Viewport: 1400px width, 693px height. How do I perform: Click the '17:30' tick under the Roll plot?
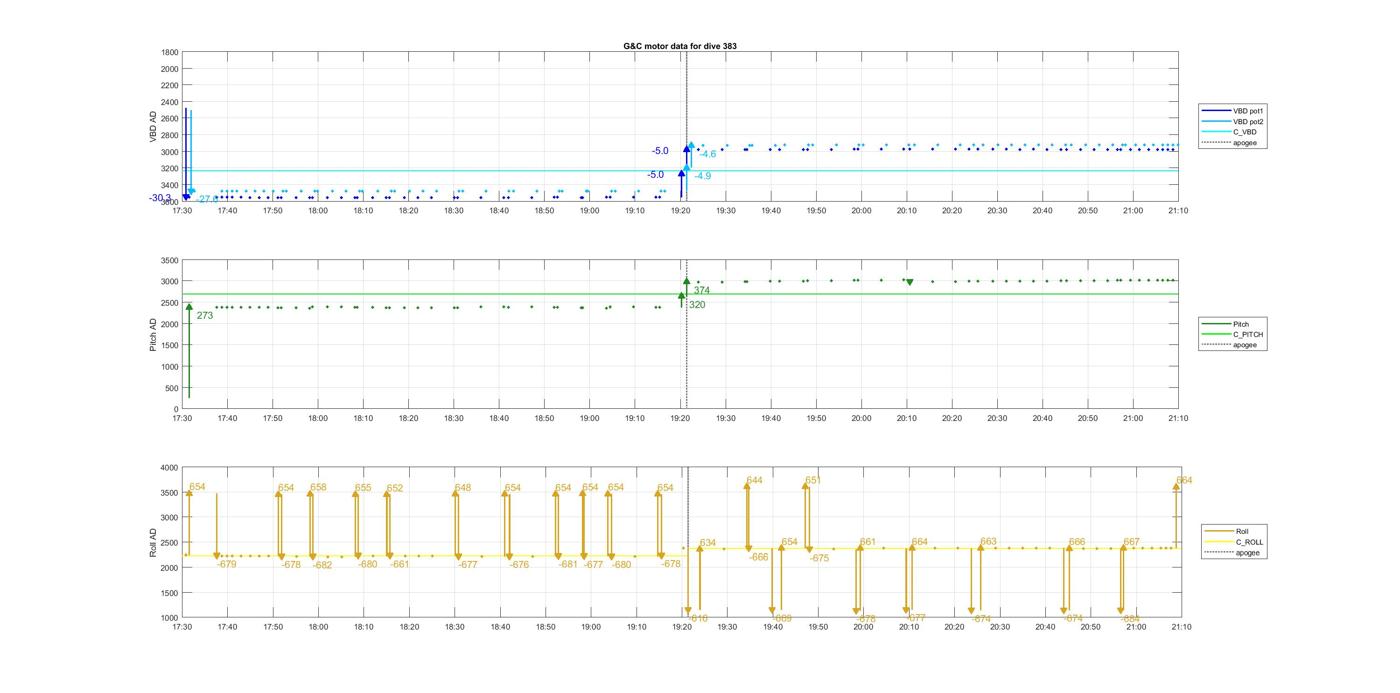pos(182,627)
